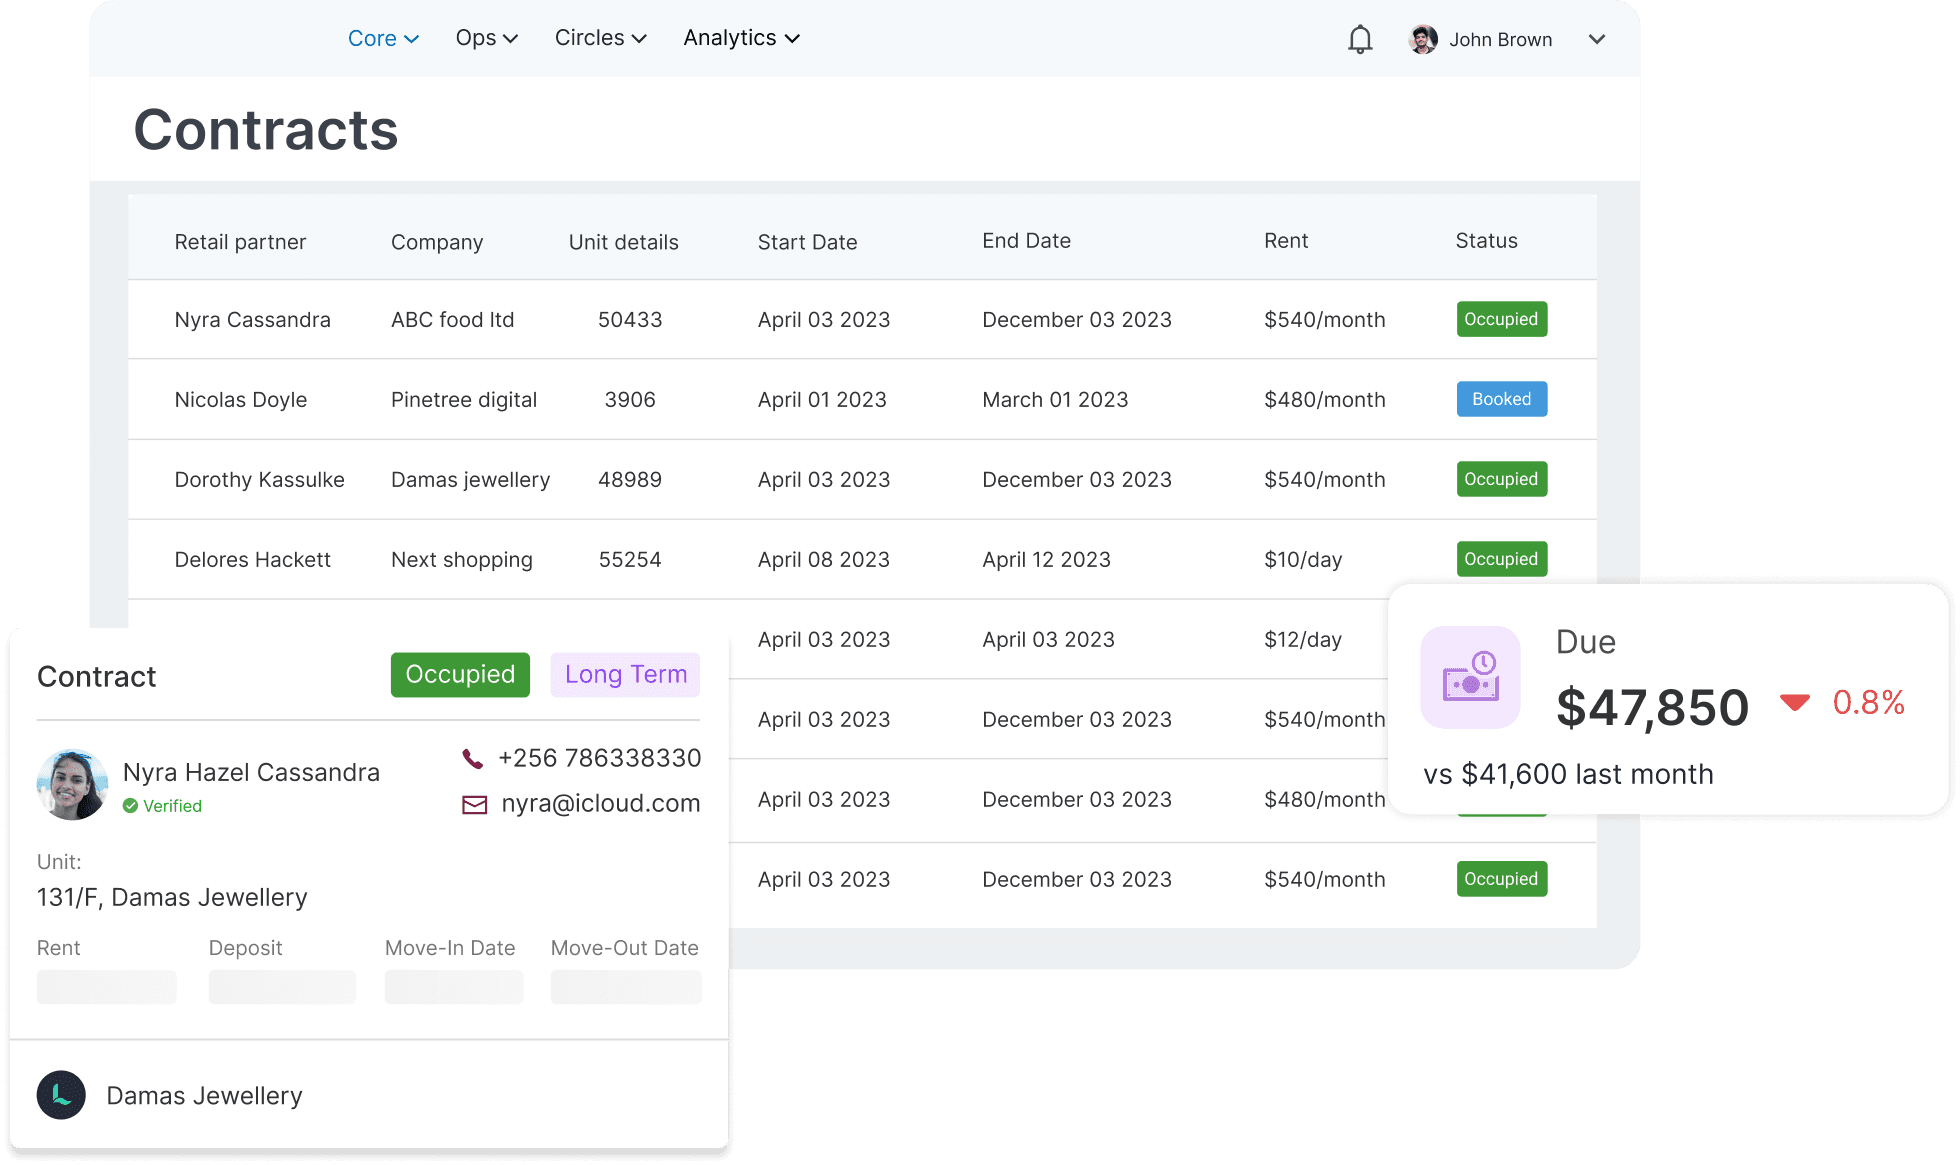Open the Ops dropdown menu
Screen dimensions: 1960x1165
tap(486, 38)
